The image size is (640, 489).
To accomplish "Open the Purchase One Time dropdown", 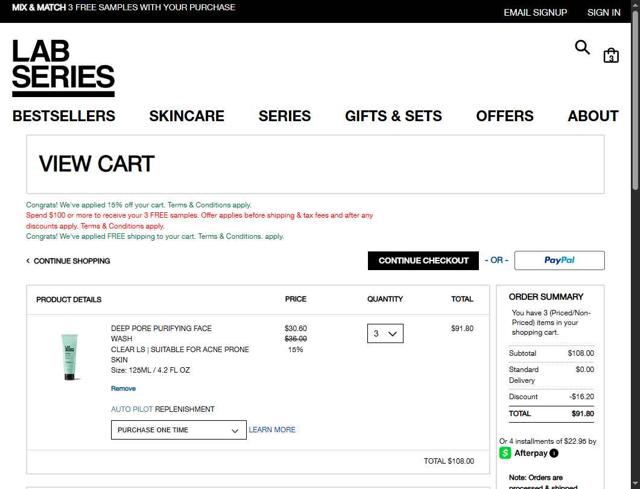I will (x=179, y=430).
